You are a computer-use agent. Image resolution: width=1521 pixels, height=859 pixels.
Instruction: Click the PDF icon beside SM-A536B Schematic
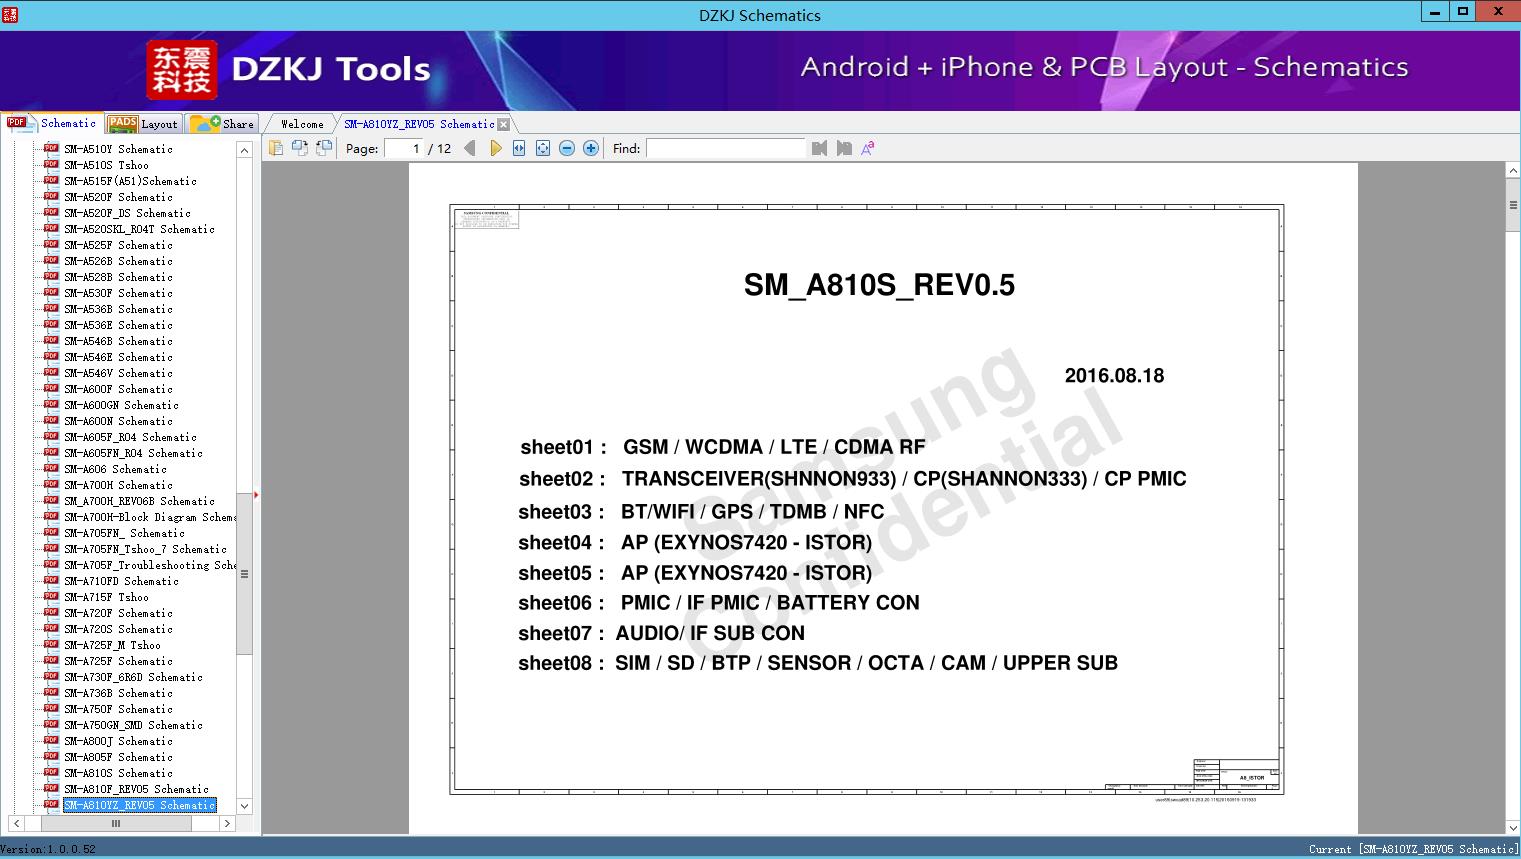[51, 309]
